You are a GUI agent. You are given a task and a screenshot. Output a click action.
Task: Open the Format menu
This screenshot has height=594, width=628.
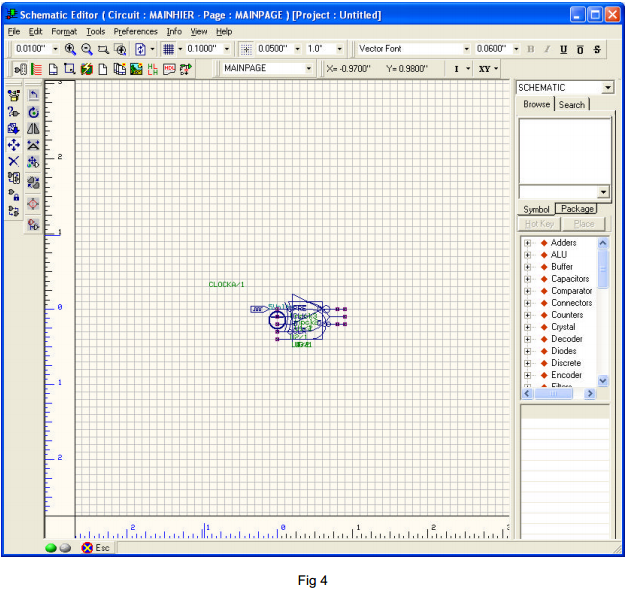click(x=64, y=31)
